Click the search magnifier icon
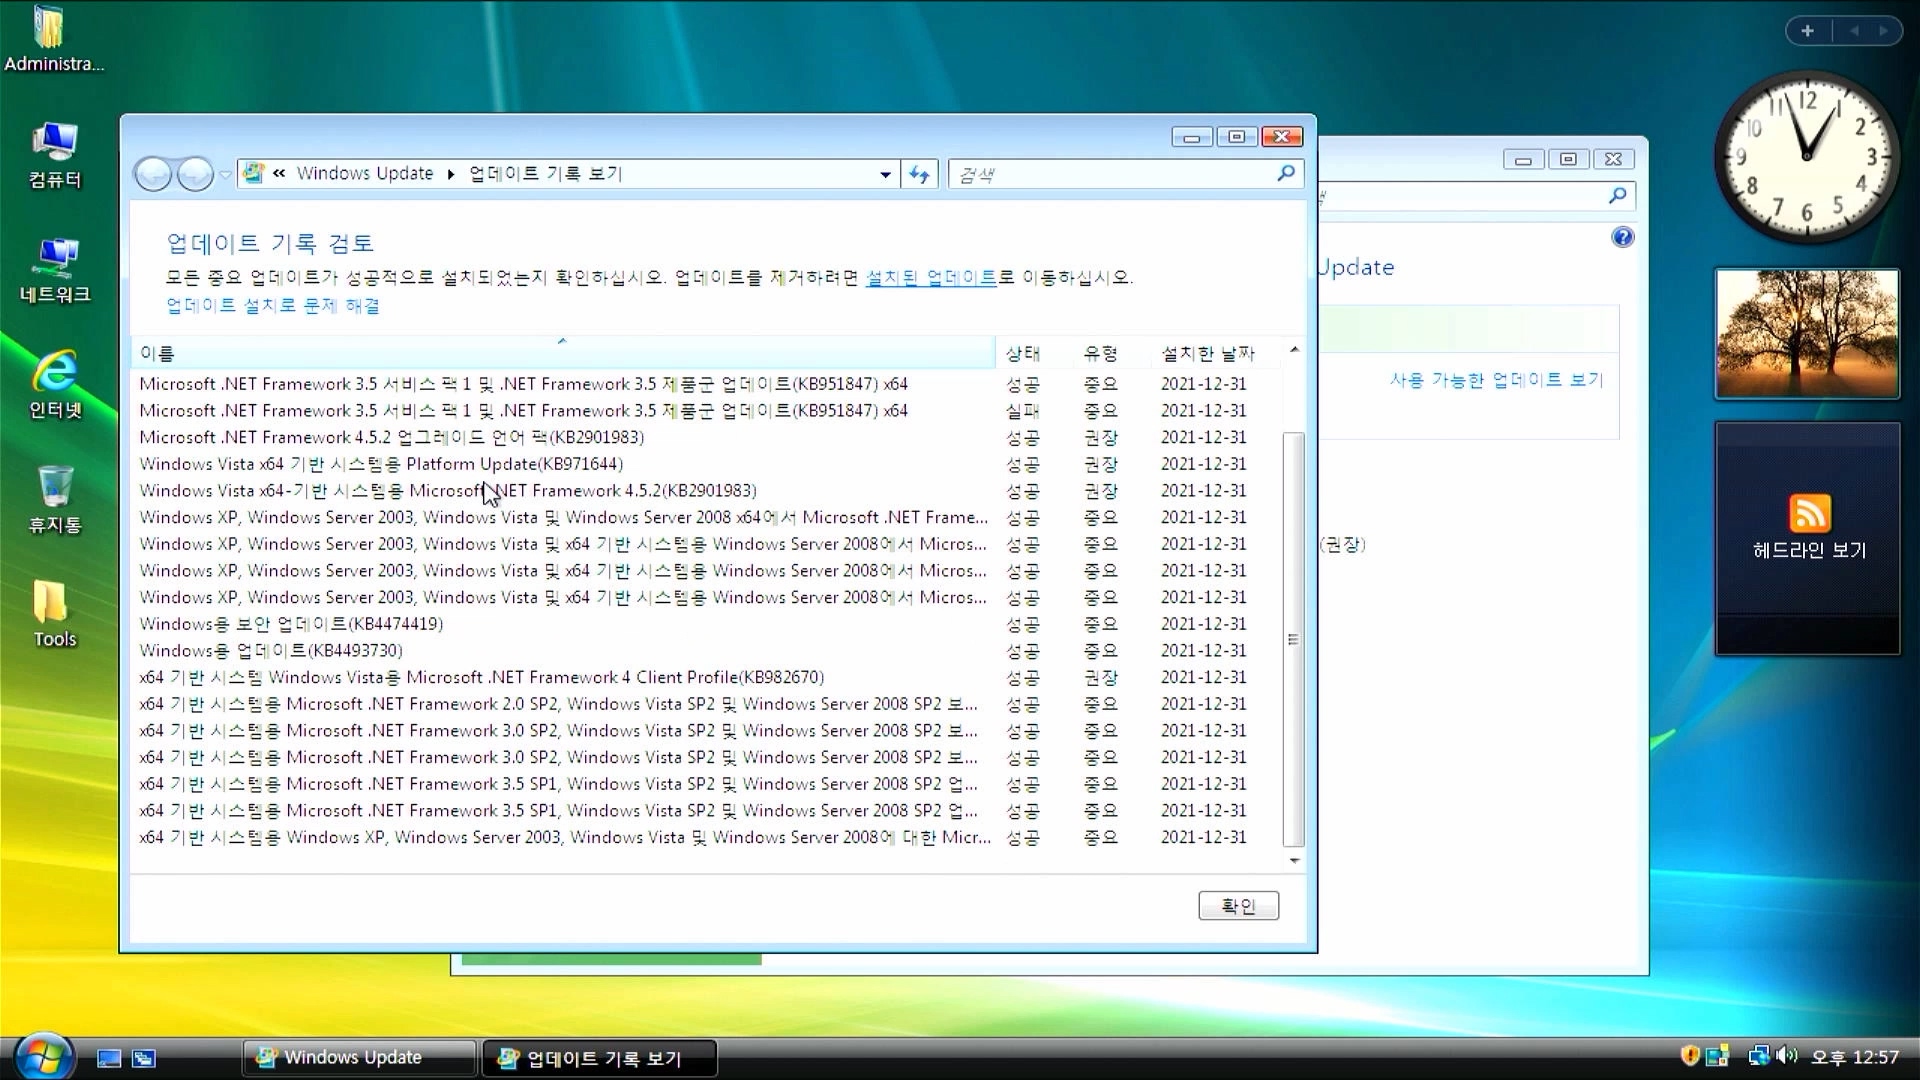This screenshot has height=1080, width=1920. tap(1286, 174)
